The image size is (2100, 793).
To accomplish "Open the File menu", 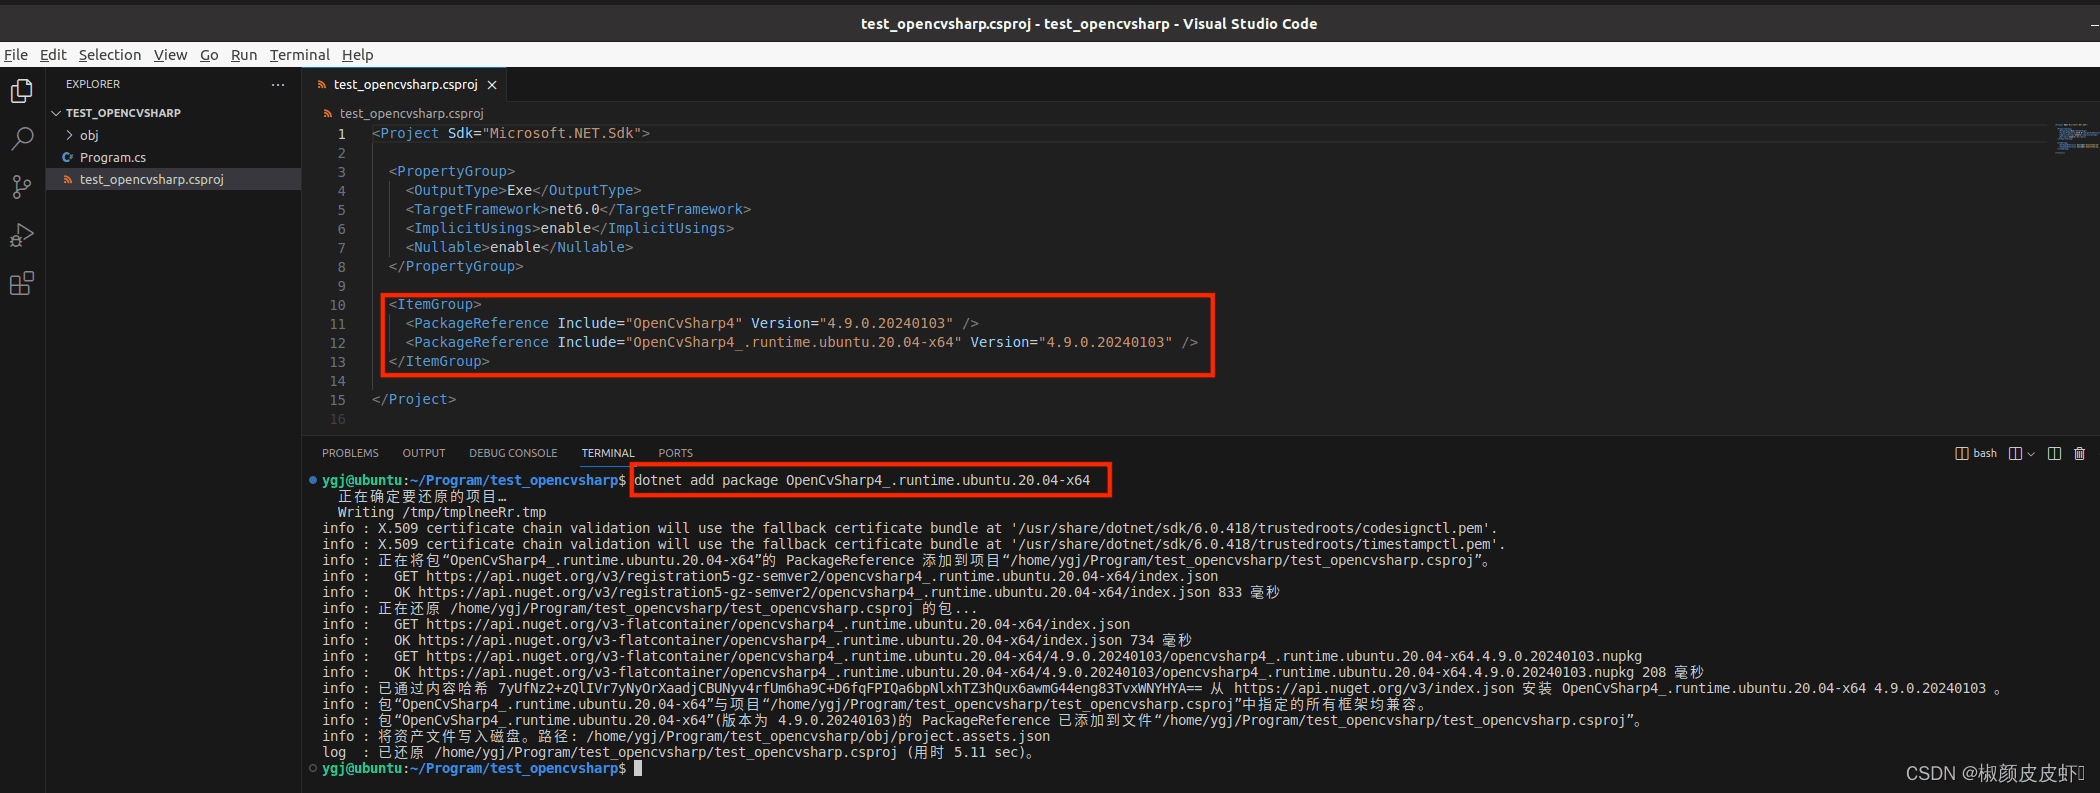I will pos(16,55).
